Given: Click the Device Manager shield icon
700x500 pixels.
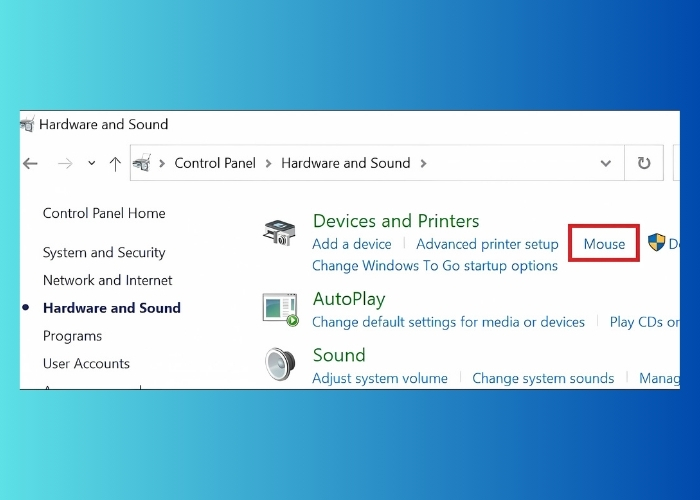Looking at the screenshot, I should (x=656, y=242).
